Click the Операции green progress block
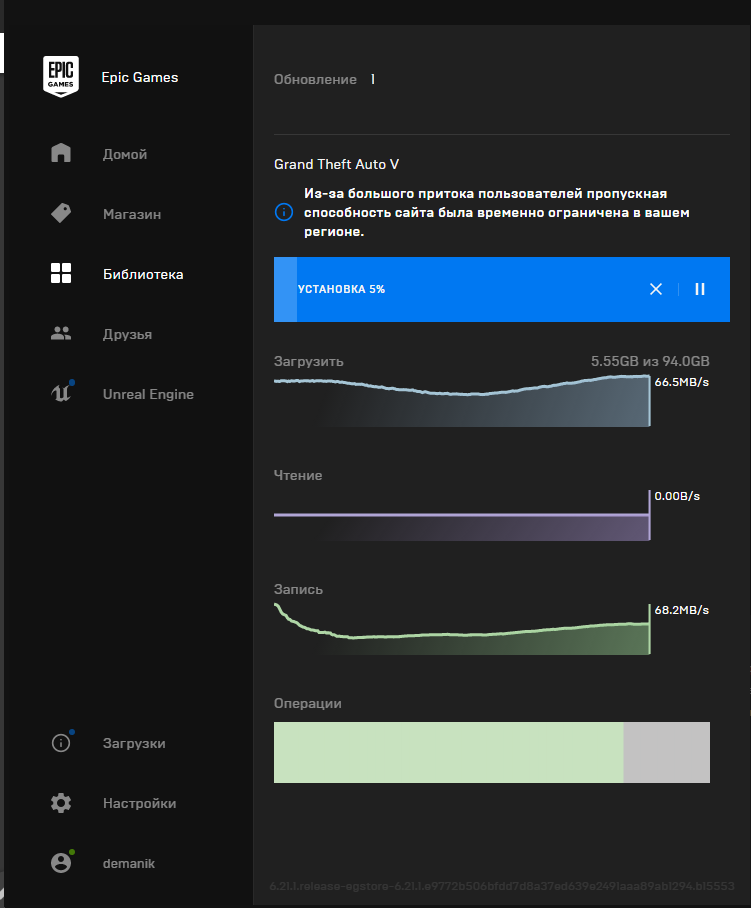 tap(448, 752)
